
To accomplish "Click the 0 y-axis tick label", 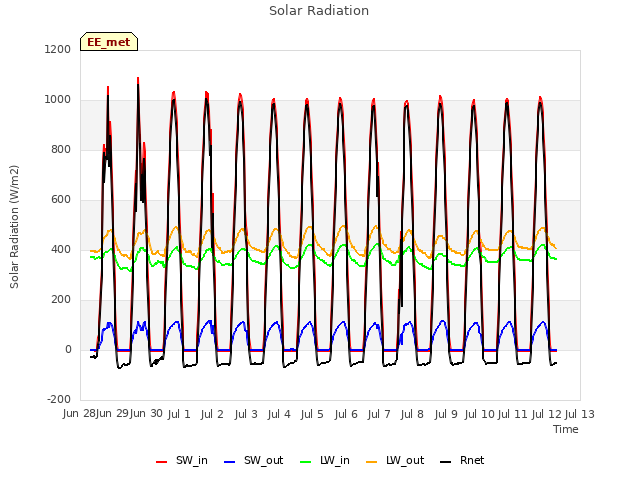I will [68, 349].
